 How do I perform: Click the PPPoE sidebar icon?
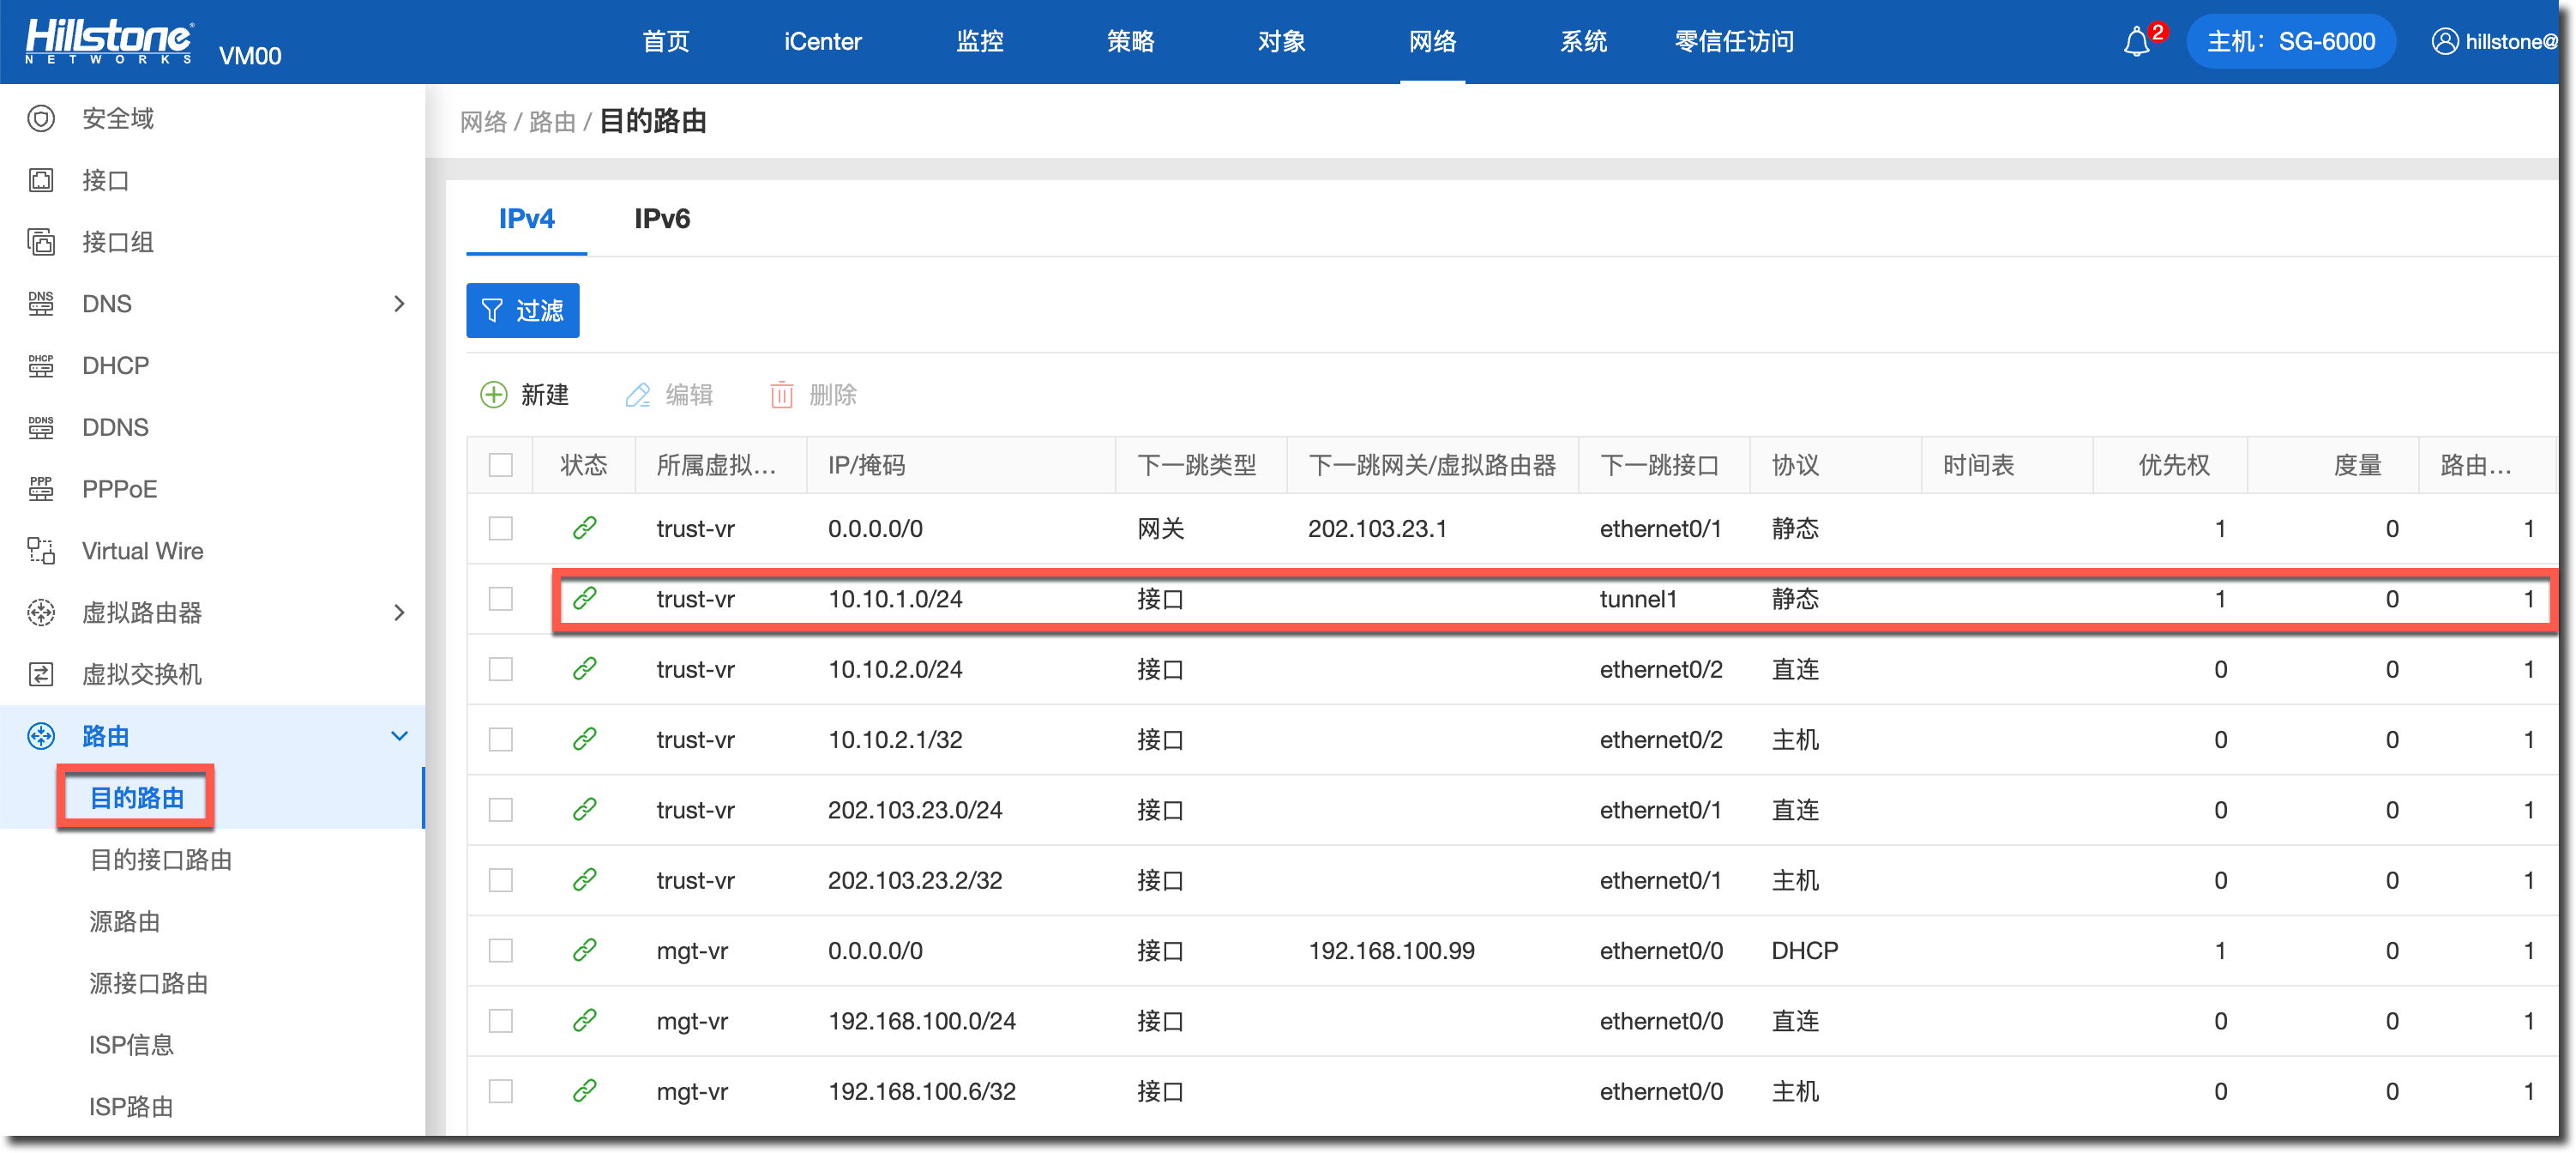(x=41, y=489)
